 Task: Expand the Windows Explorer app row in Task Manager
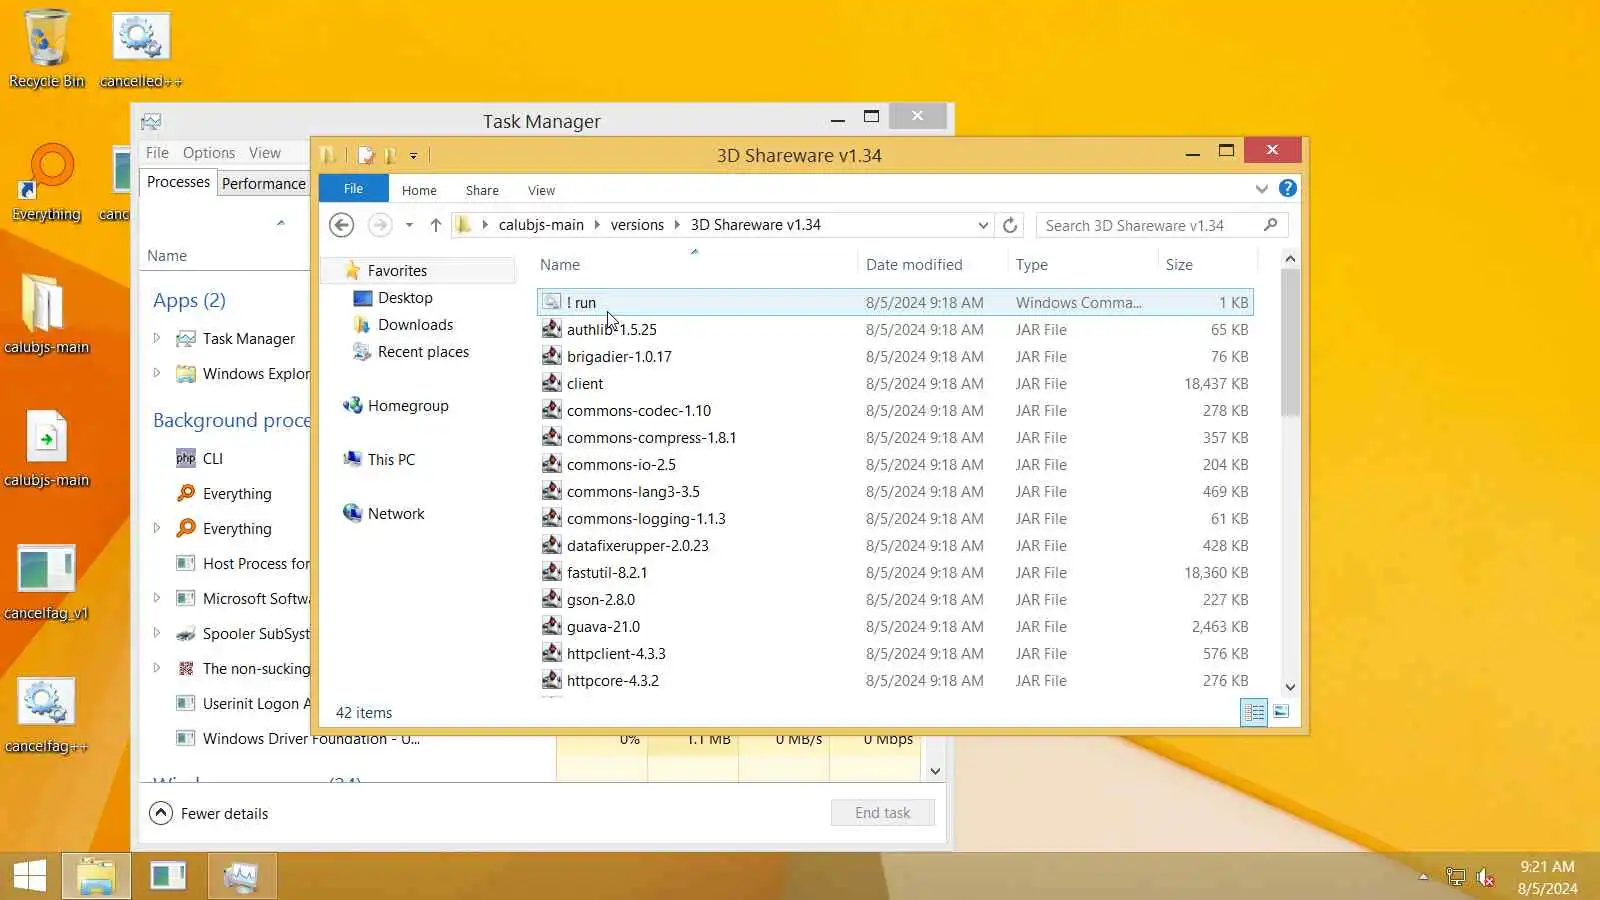point(157,373)
